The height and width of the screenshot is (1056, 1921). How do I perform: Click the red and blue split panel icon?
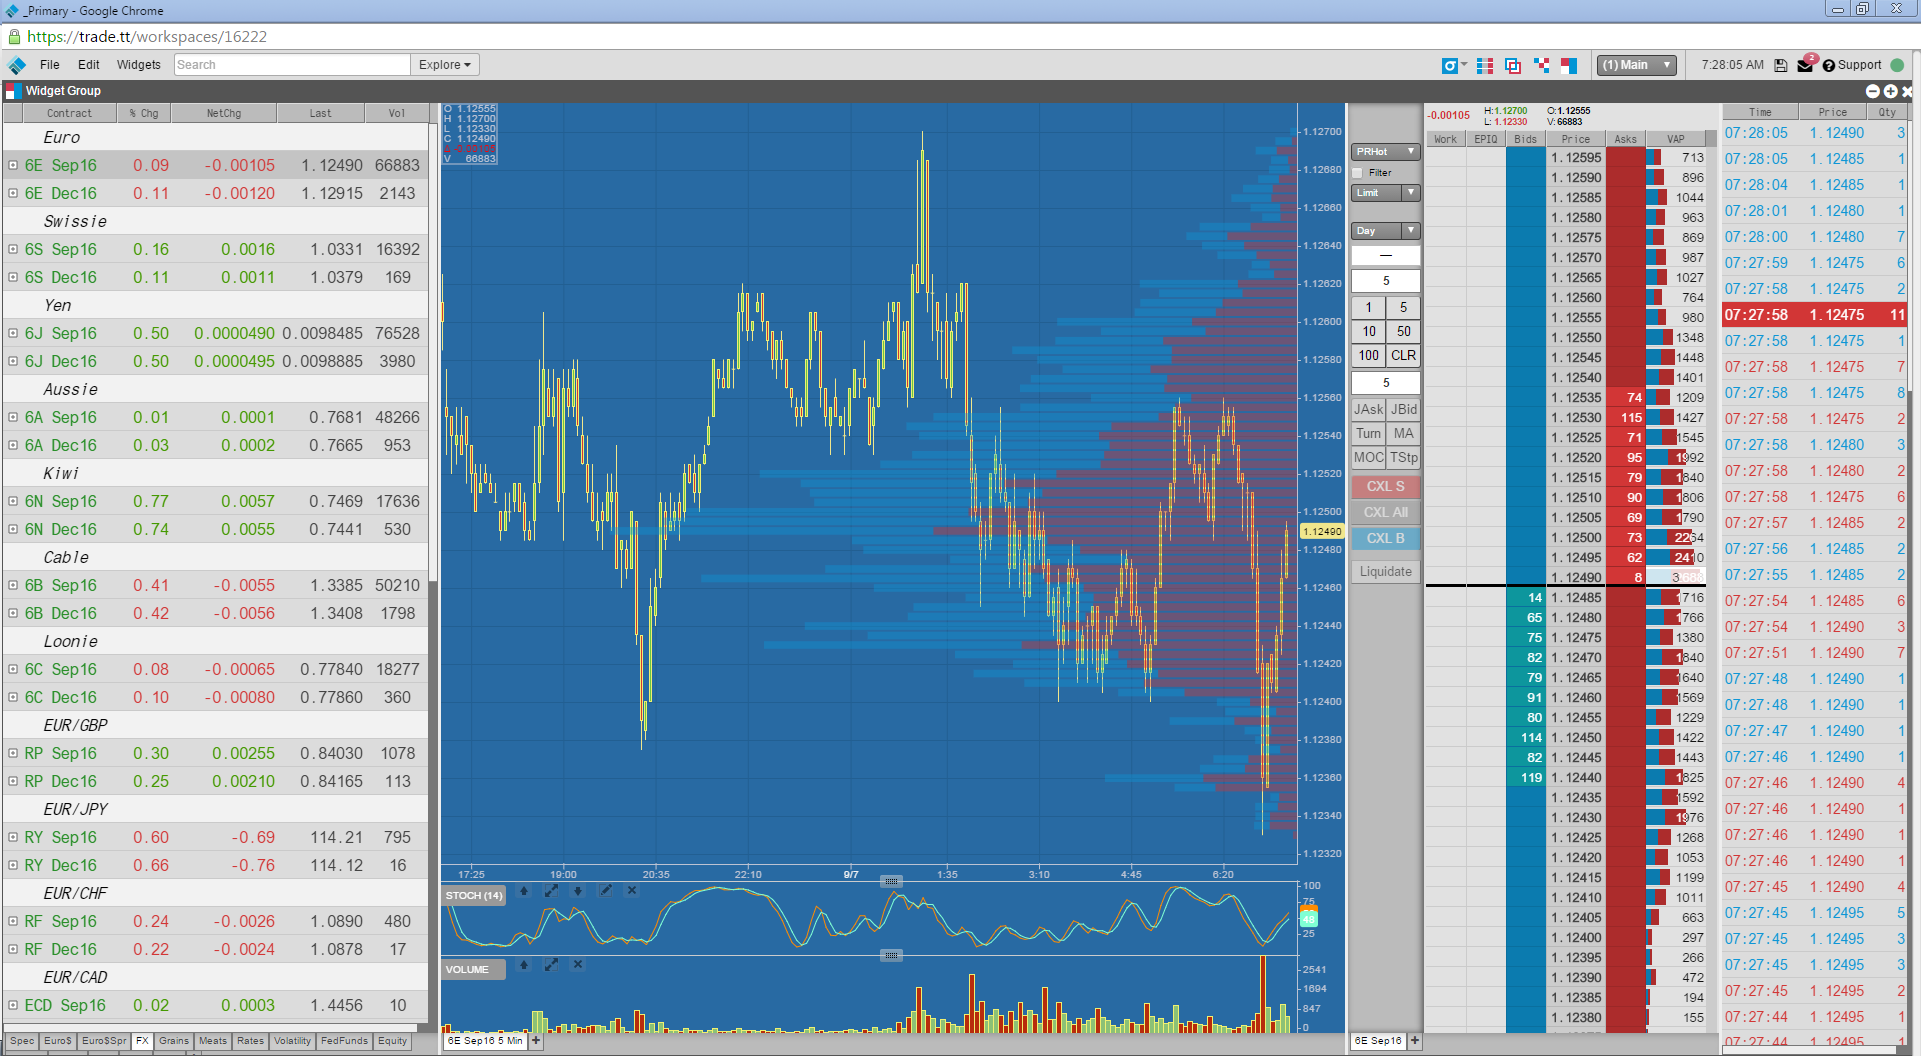[x=1569, y=65]
